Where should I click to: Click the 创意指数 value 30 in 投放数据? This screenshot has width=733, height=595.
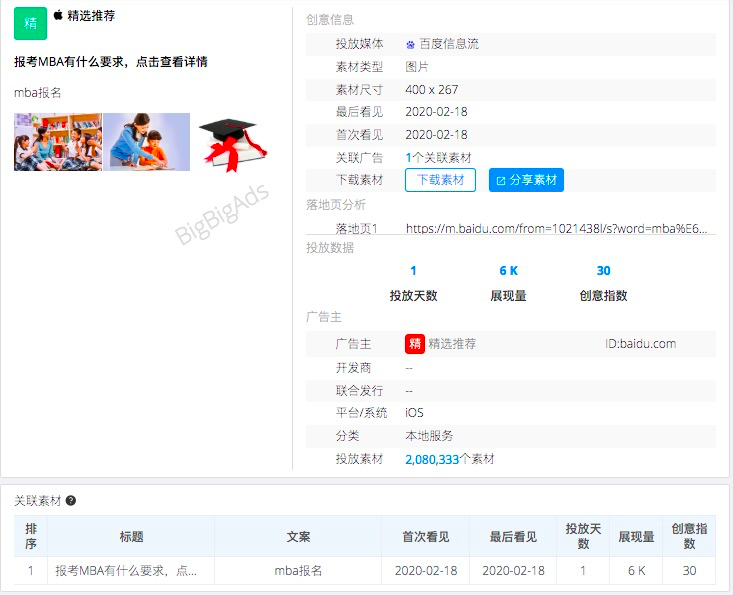(x=604, y=270)
